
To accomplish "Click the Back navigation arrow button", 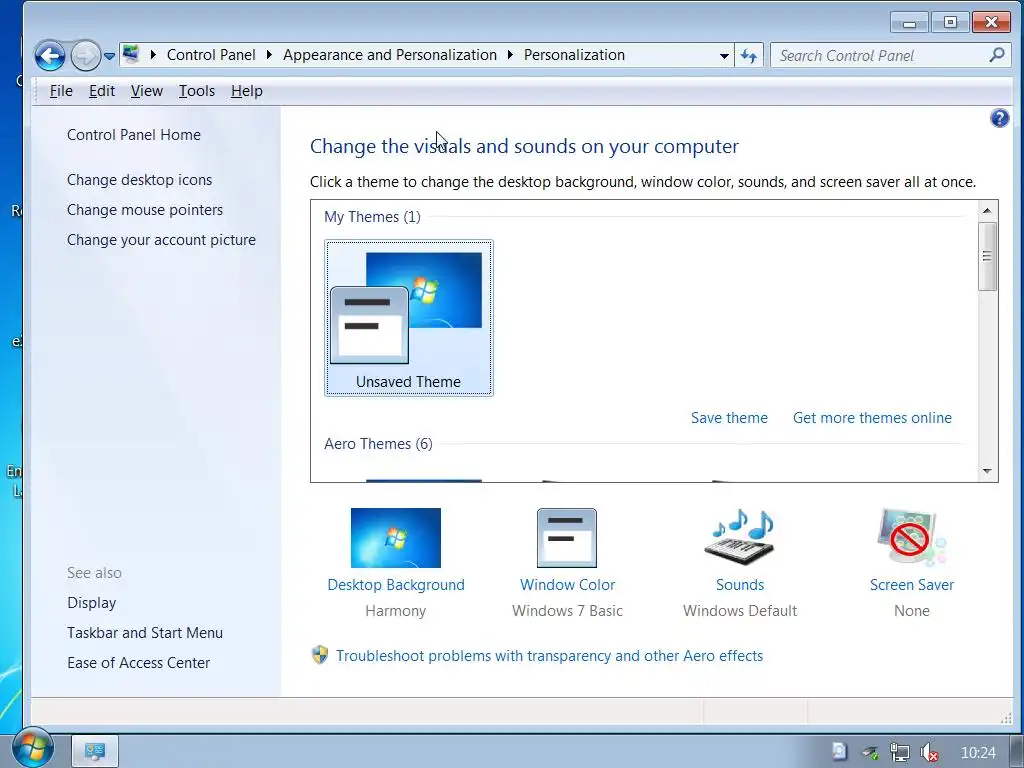I will 50,56.
